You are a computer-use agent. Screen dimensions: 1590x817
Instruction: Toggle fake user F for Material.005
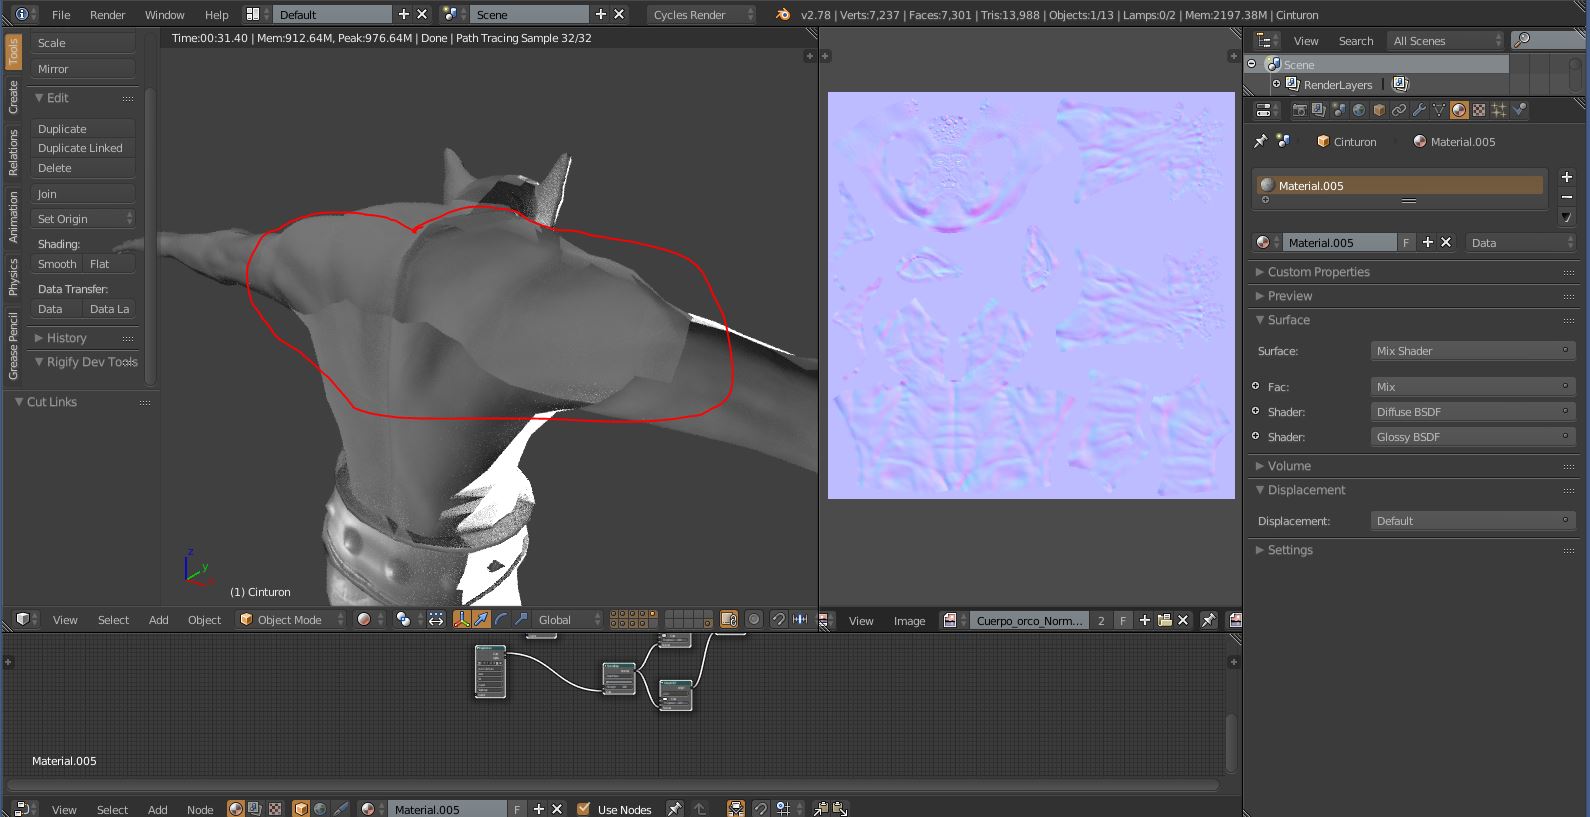tap(1406, 243)
